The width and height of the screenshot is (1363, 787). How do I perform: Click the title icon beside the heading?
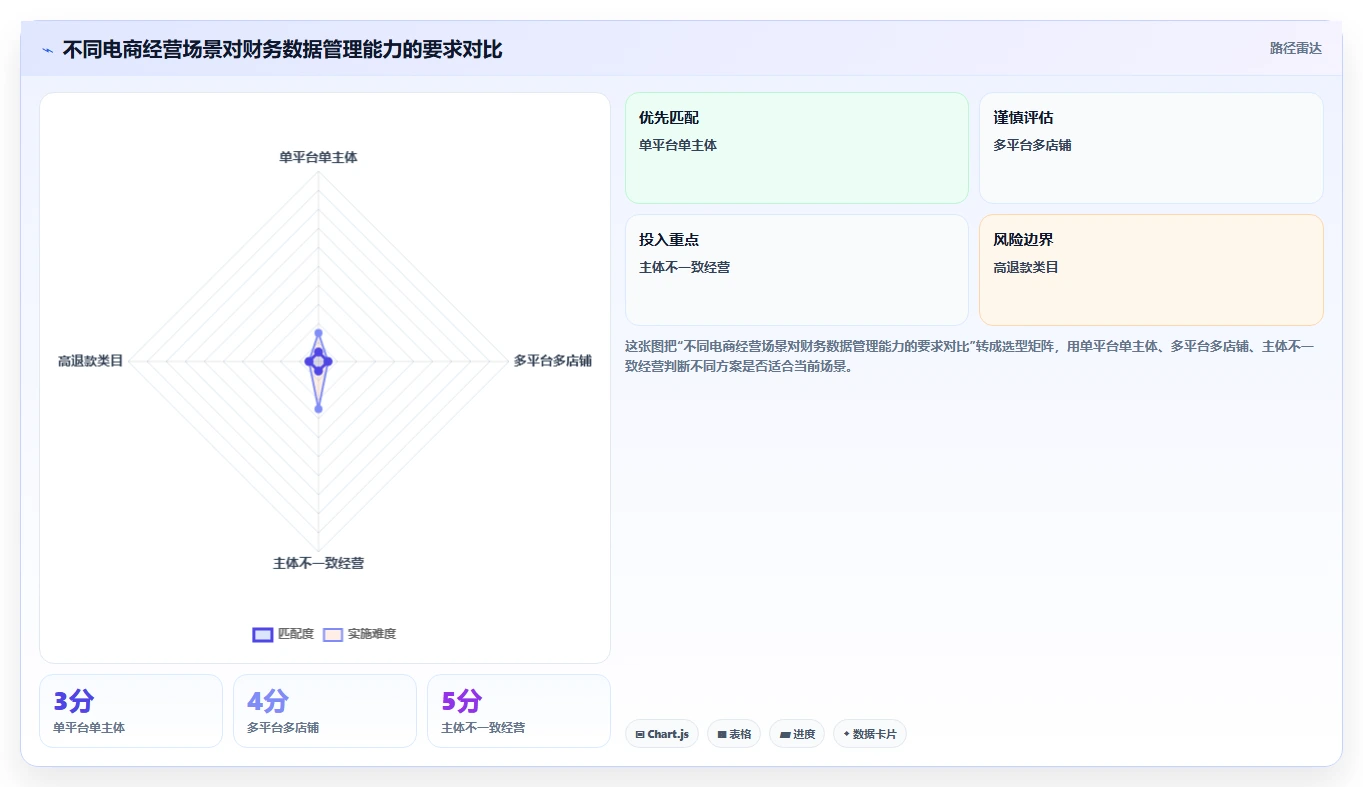click(48, 50)
